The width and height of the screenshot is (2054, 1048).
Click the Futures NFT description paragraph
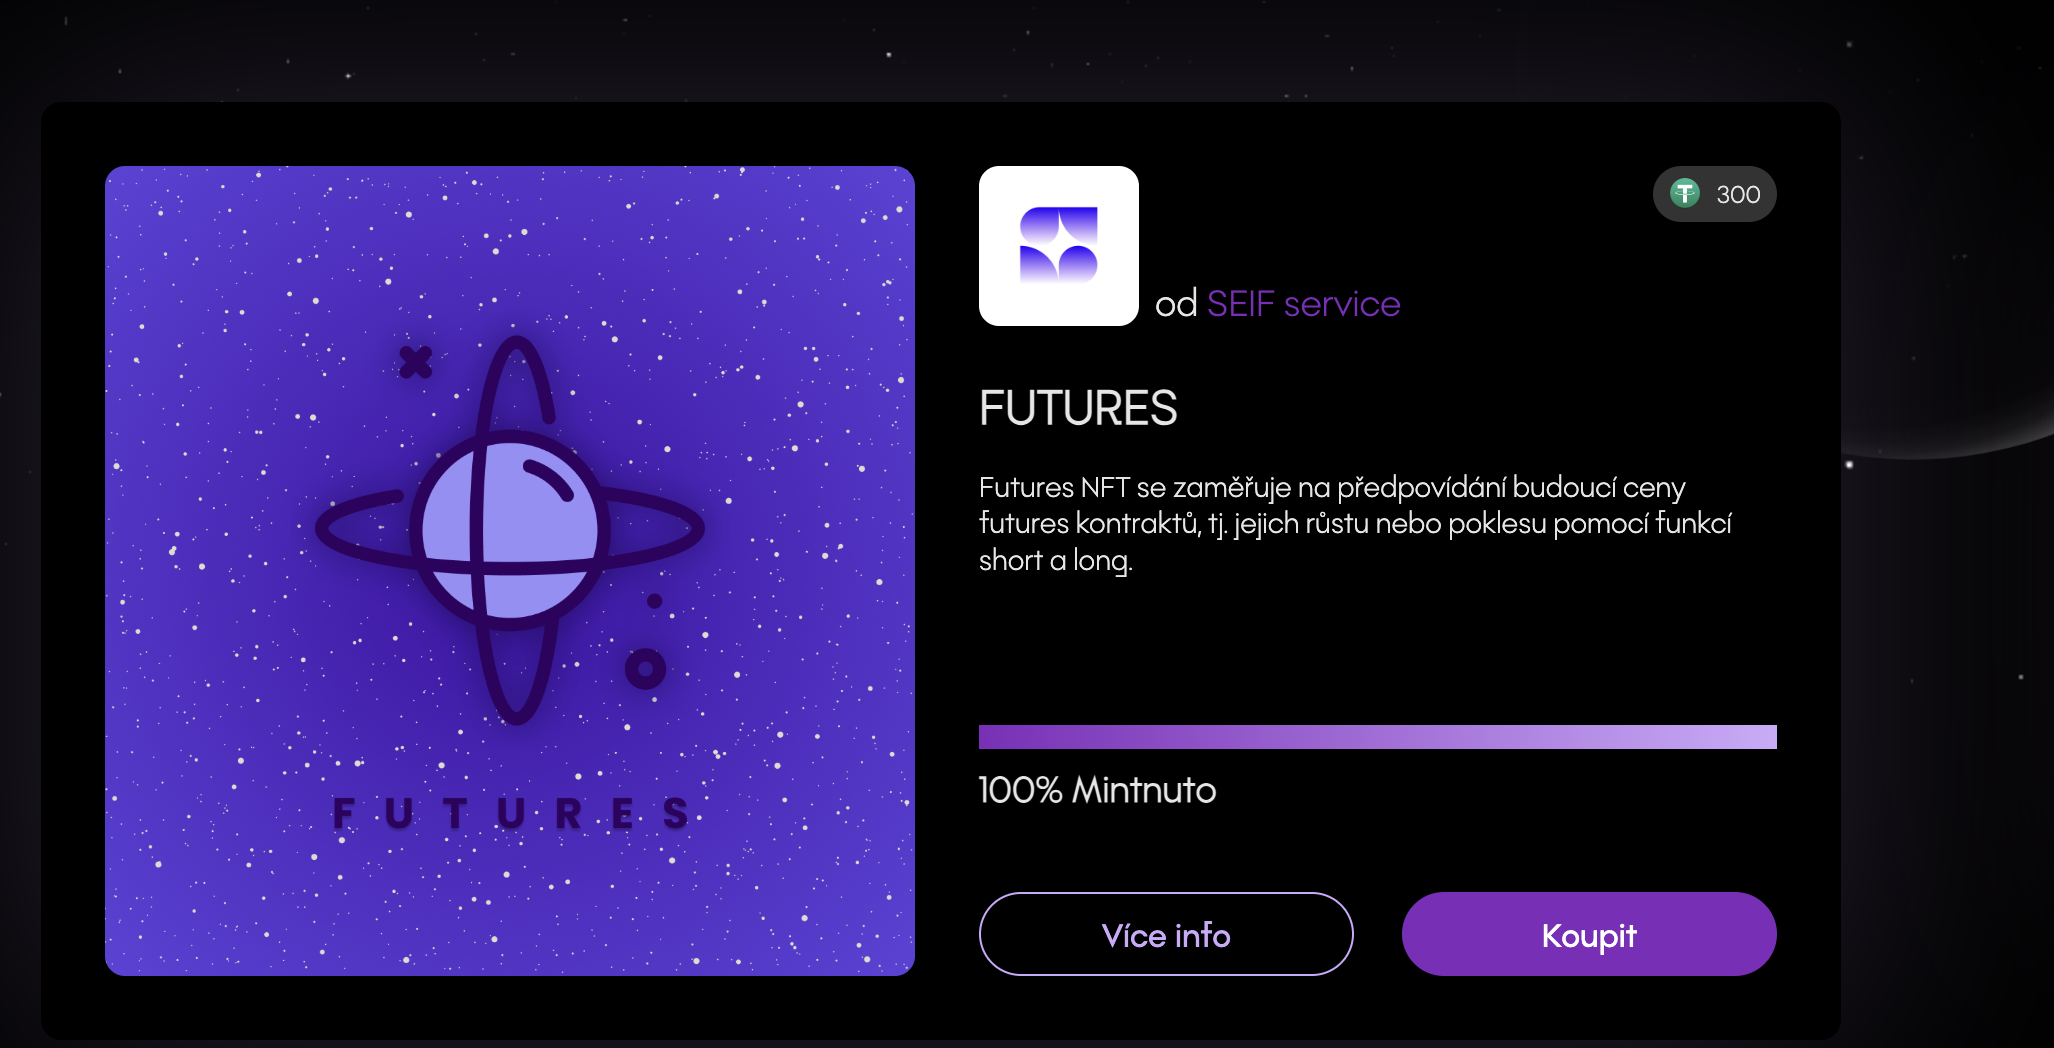(1355, 524)
